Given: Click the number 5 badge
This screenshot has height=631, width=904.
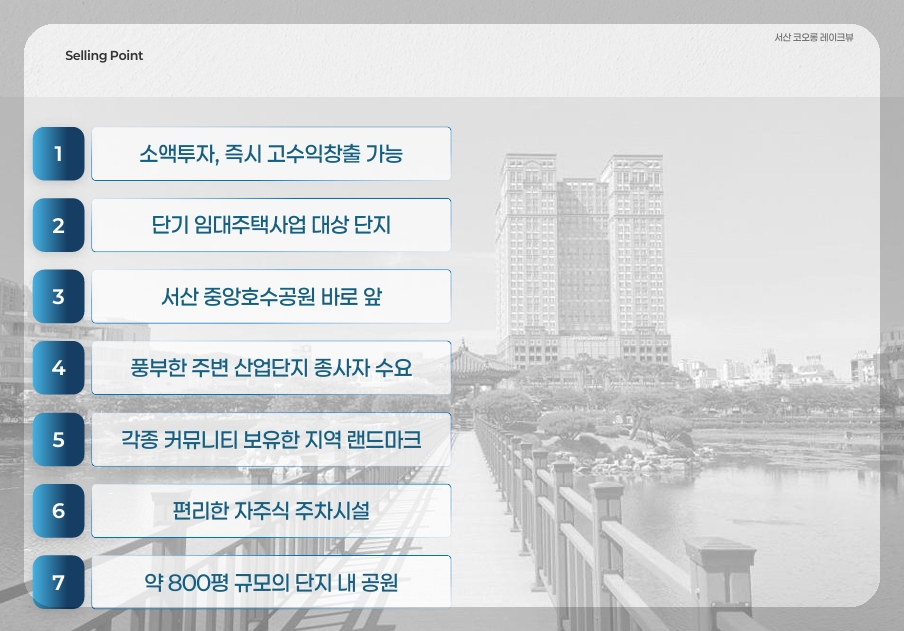Looking at the screenshot, I should click(x=58, y=439).
